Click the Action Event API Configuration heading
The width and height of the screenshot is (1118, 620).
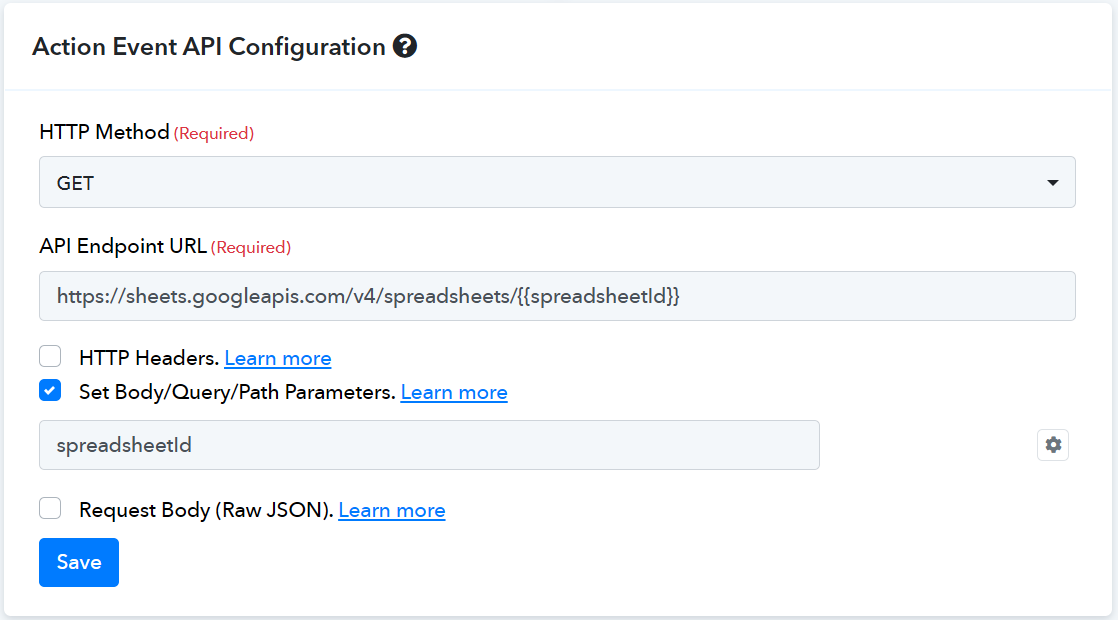click(209, 46)
